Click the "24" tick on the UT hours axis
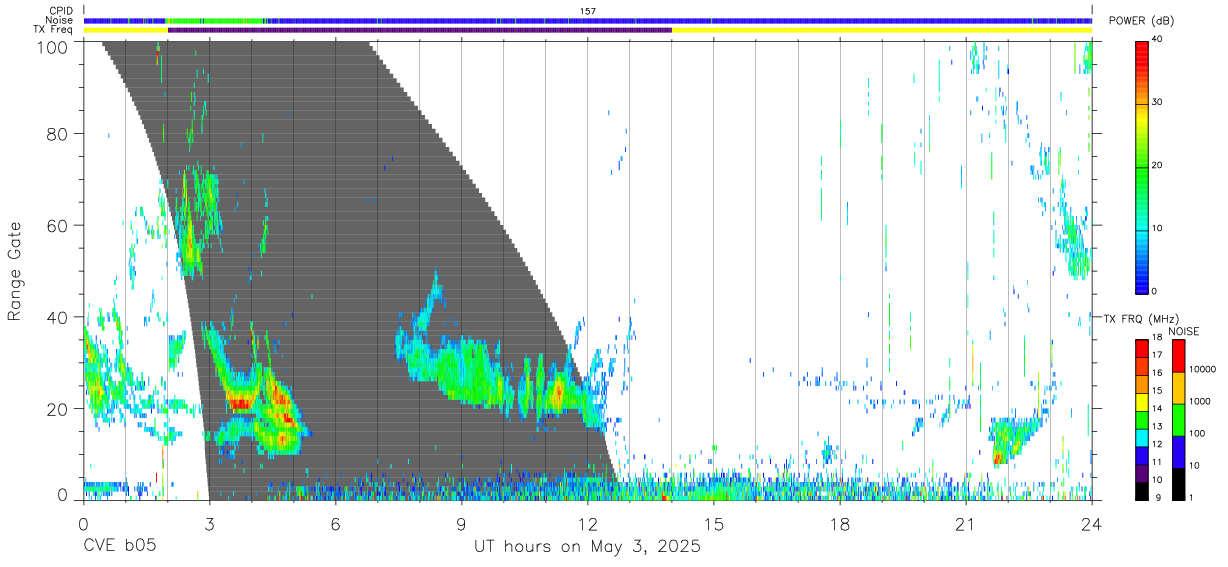1228x567 pixels. pyautogui.click(x=1092, y=523)
